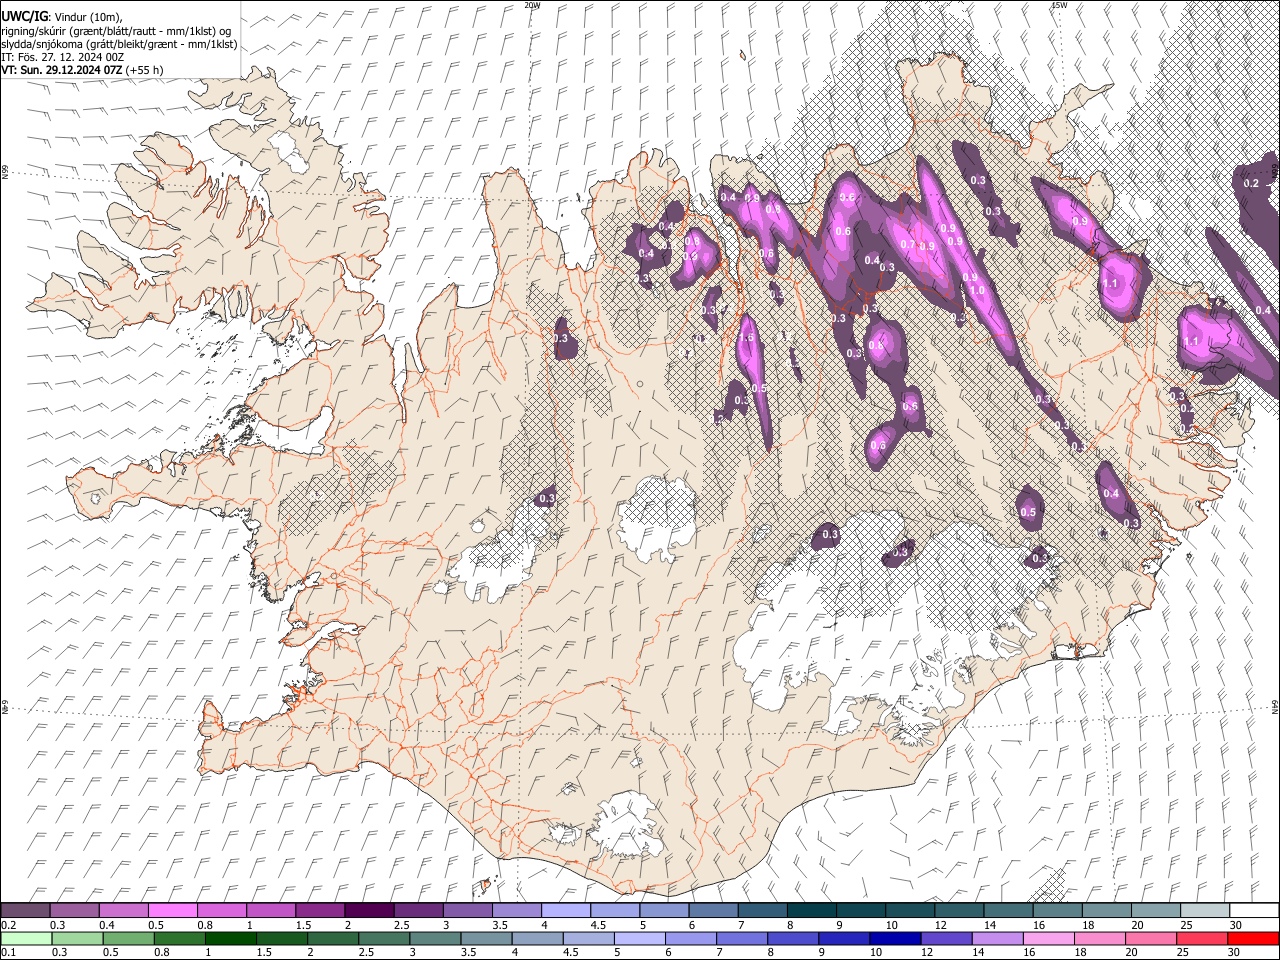
Task: Click bottom legend swatch between 20 and 25
Action: pos(1153,938)
